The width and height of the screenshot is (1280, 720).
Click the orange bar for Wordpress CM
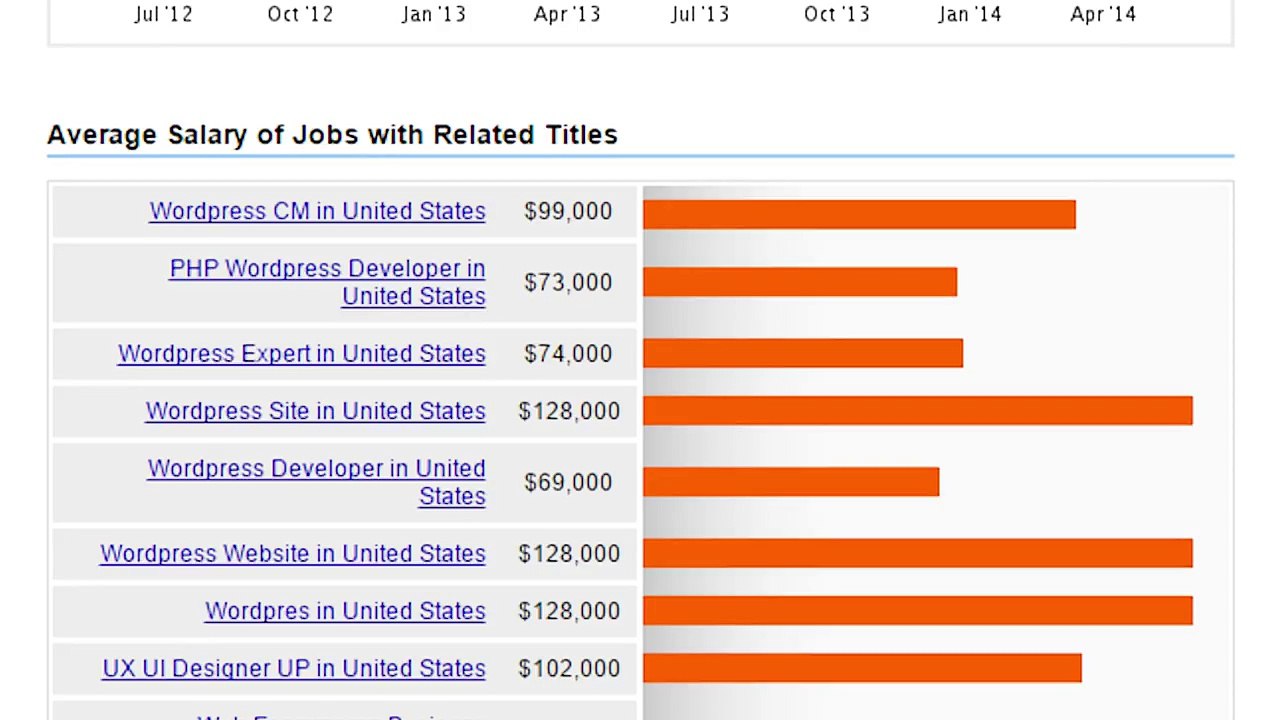point(858,214)
